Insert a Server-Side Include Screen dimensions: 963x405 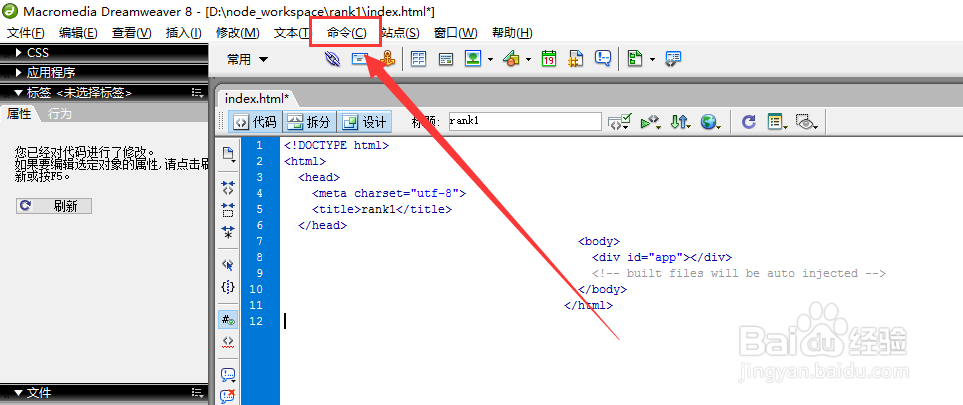click(575, 59)
